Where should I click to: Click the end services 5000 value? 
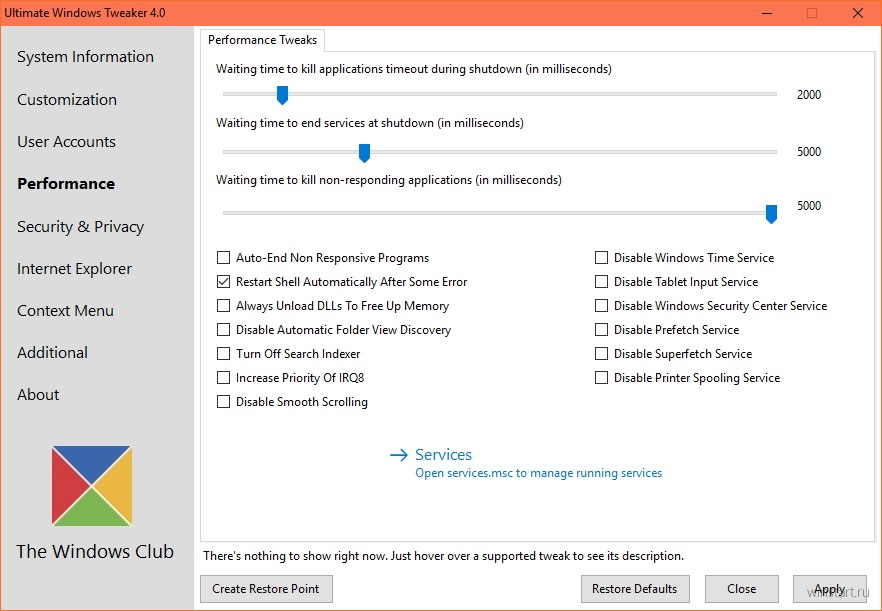click(809, 151)
